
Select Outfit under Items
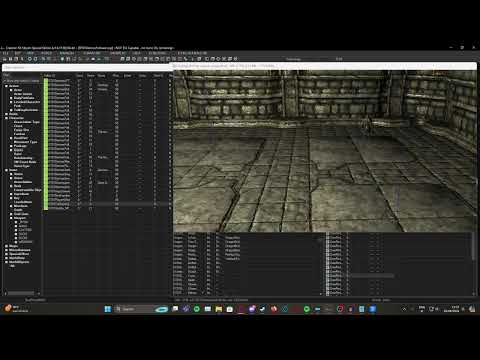coord(18,210)
